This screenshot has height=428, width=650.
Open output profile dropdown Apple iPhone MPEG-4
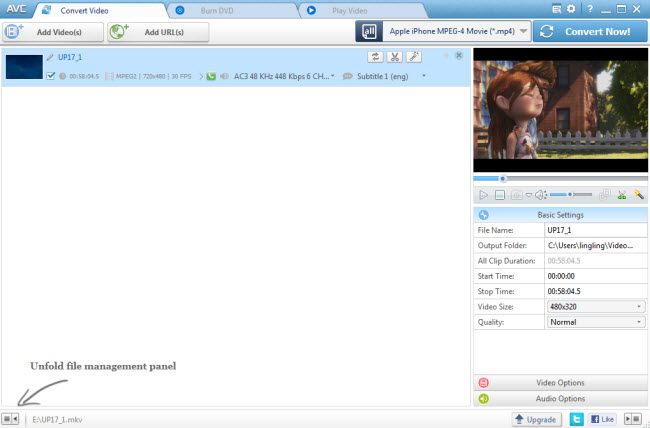click(x=457, y=31)
